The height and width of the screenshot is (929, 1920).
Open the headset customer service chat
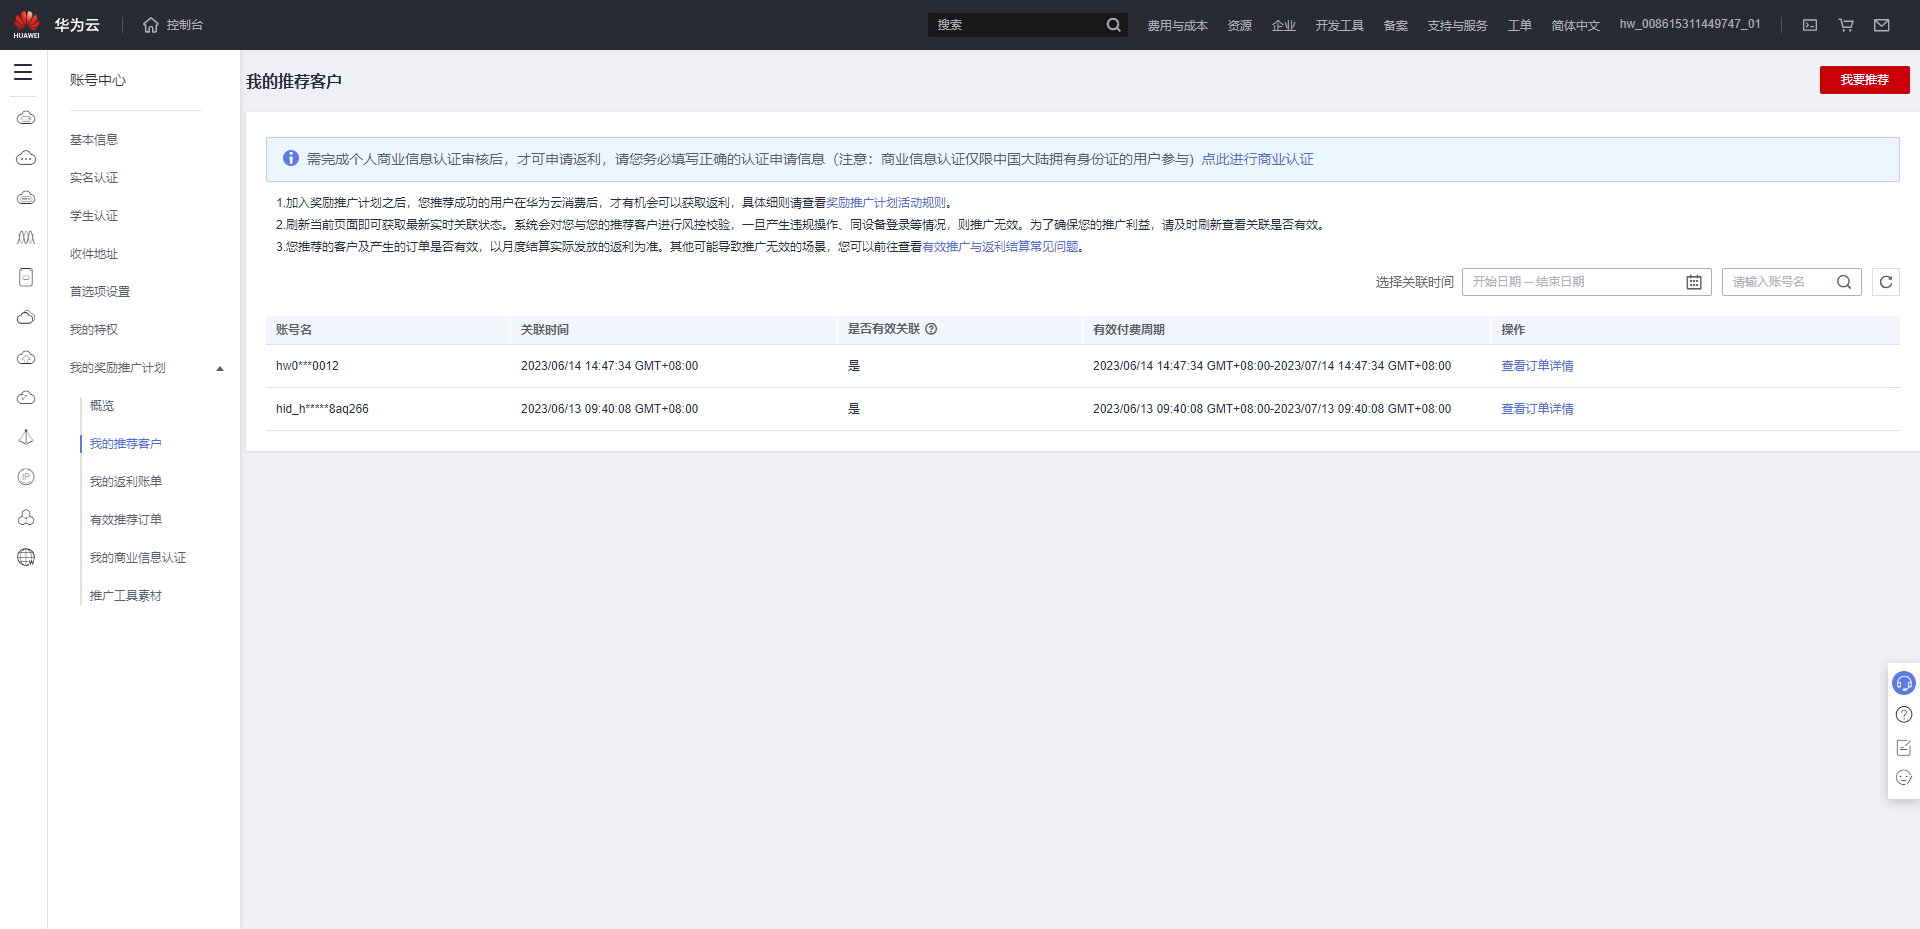click(1904, 683)
